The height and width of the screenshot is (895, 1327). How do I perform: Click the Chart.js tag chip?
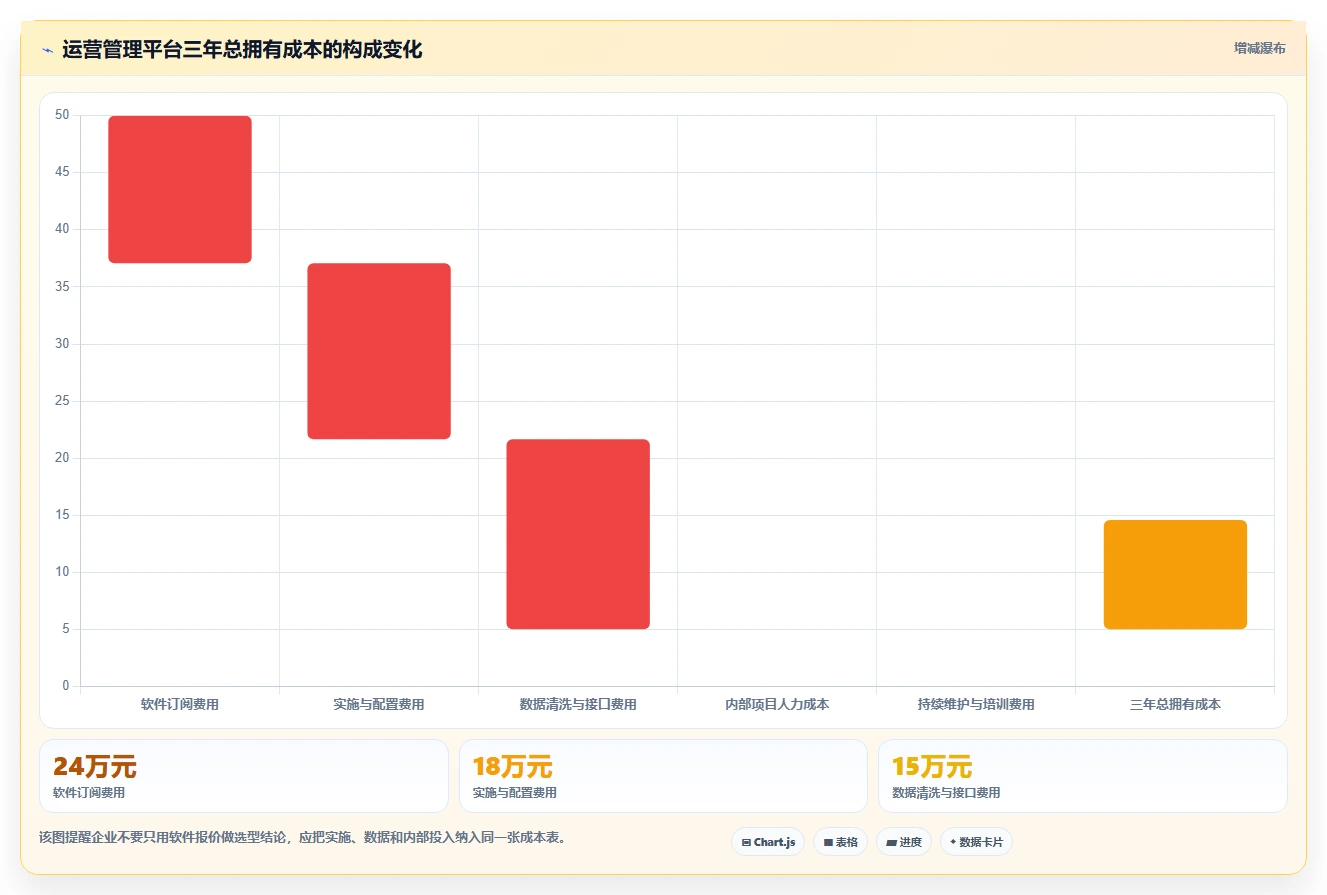tap(768, 842)
